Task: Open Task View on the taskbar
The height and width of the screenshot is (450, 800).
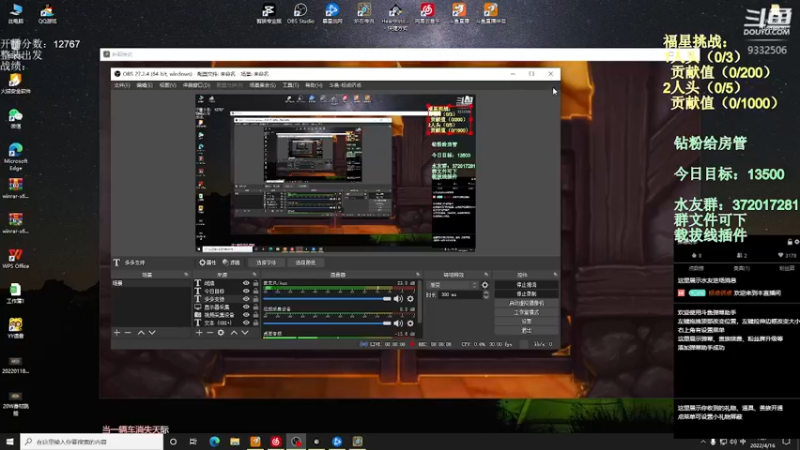Action: pos(193,441)
